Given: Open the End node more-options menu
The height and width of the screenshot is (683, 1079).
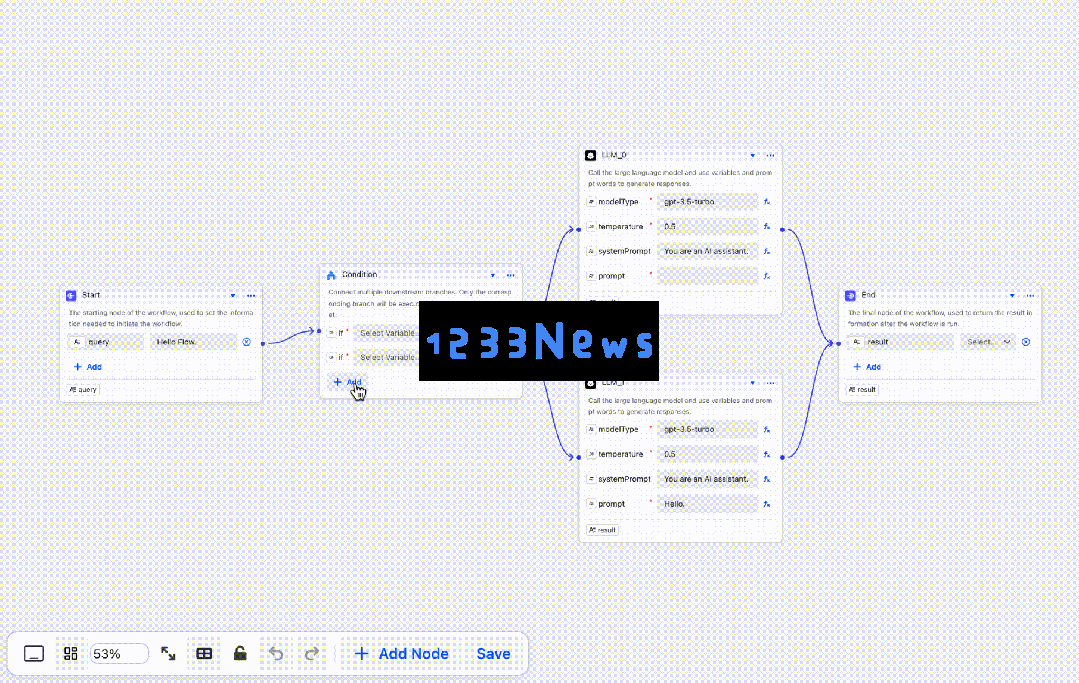Looking at the screenshot, I should coord(1030,296).
